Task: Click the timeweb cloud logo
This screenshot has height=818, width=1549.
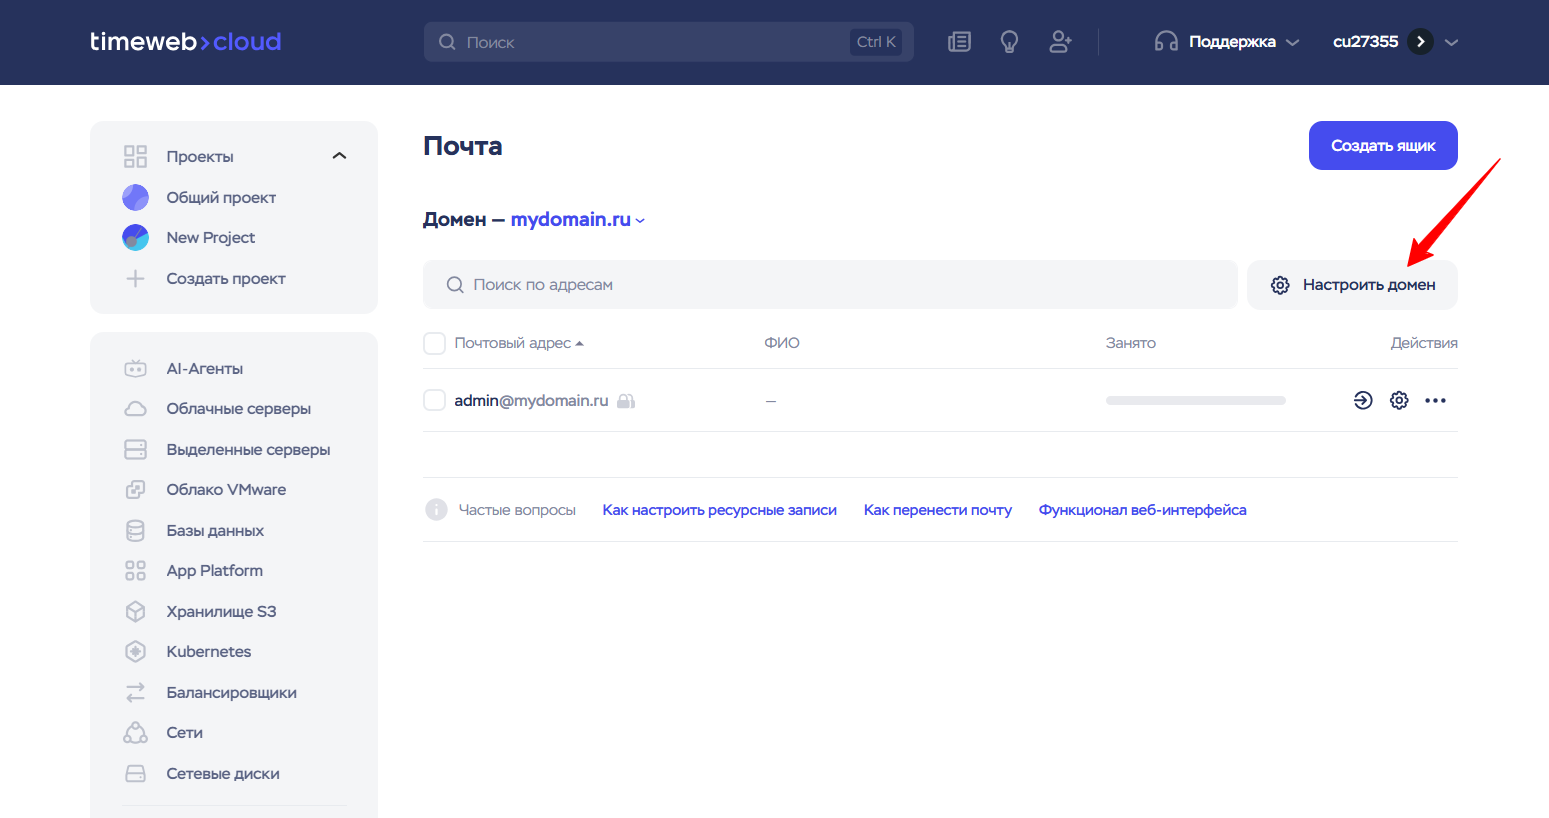Action: [x=186, y=42]
